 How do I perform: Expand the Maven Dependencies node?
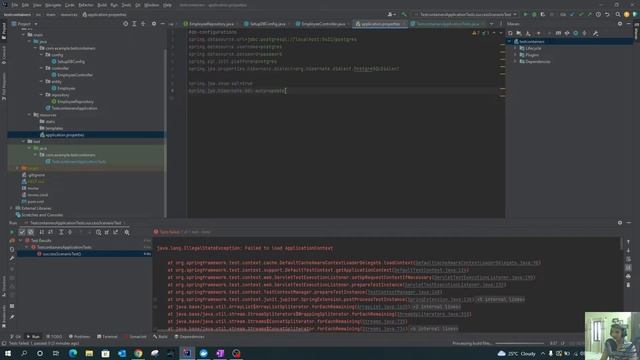pyautogui.click(x=516, y=62)
